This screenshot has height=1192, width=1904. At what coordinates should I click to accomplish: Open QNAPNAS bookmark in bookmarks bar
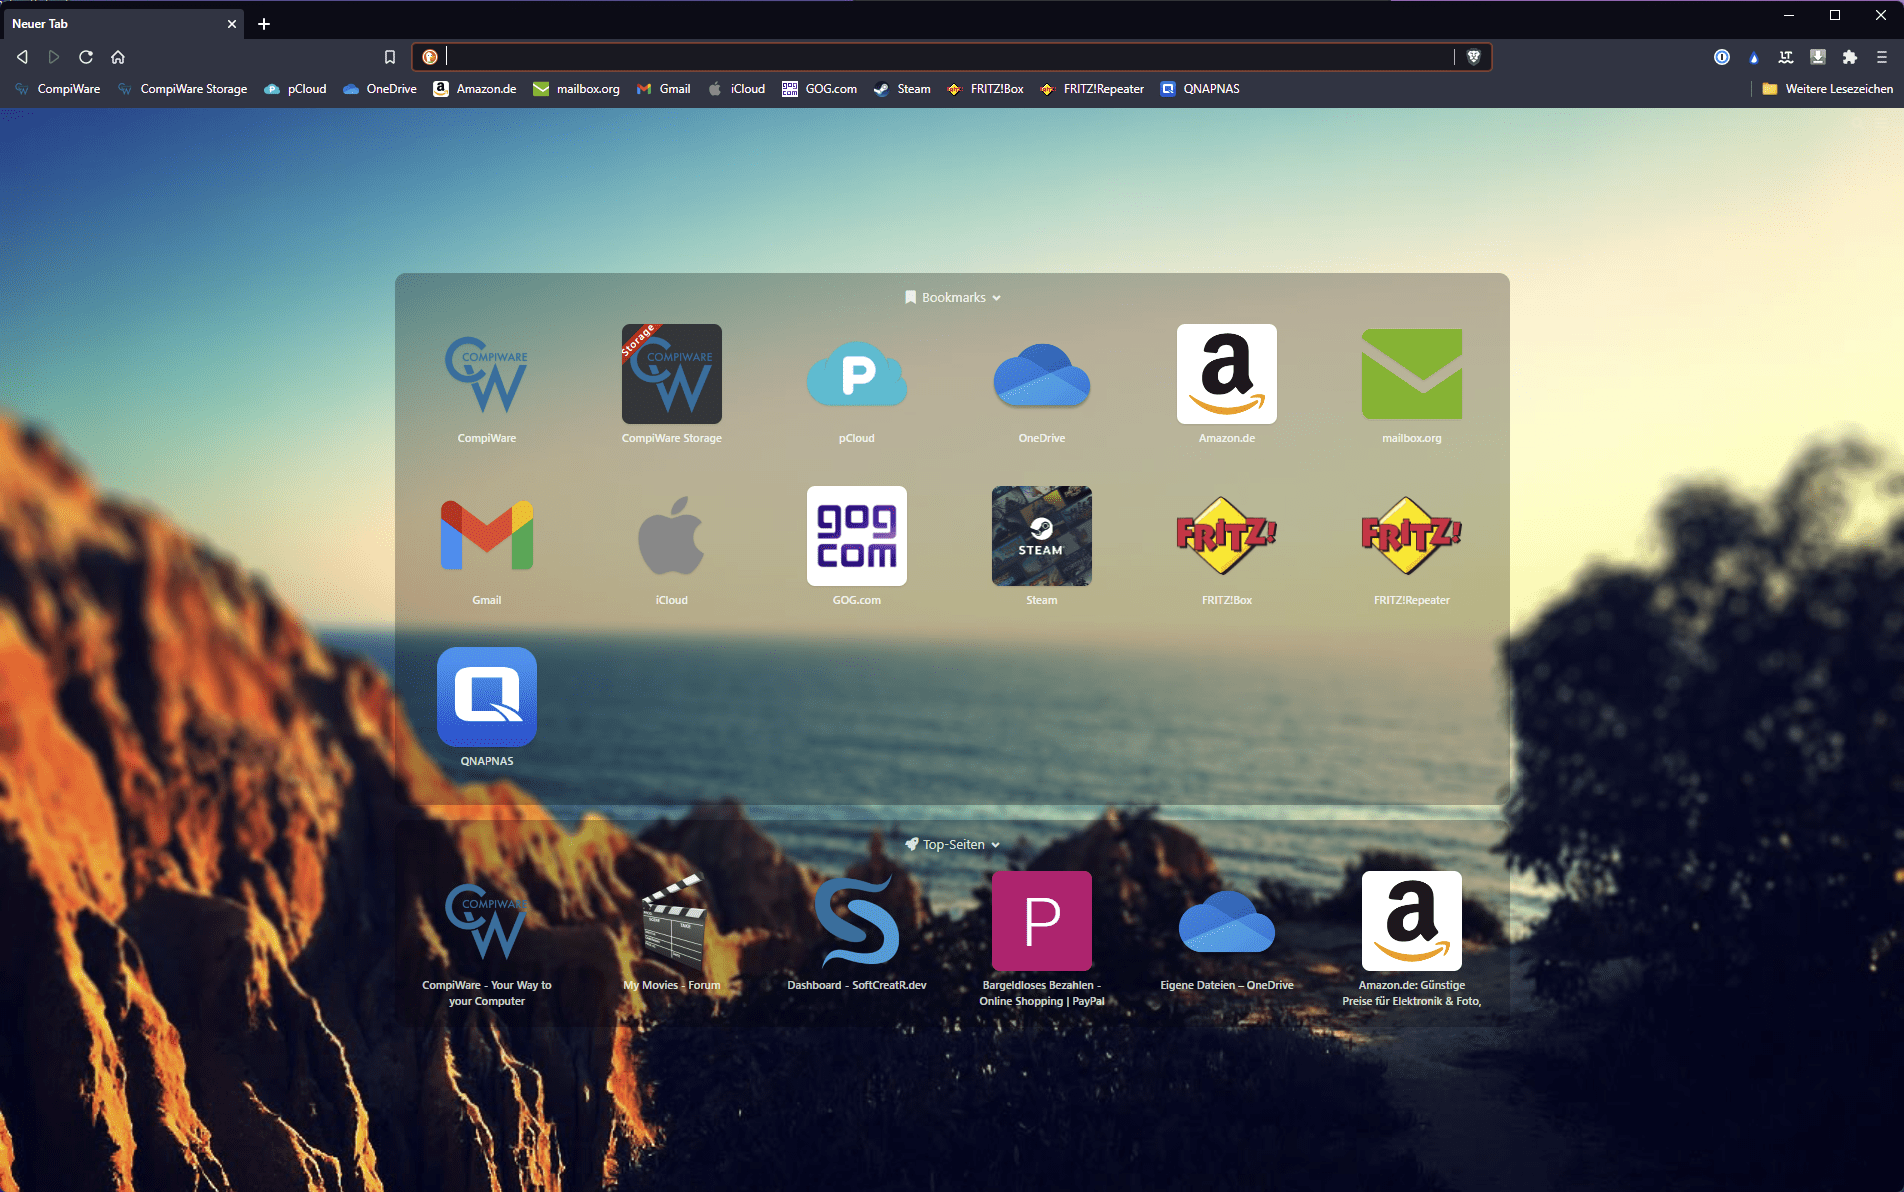pos(1200,89)
